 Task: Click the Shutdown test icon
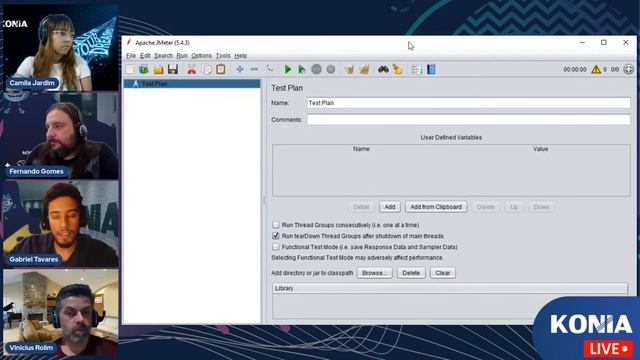pos(331,69)
